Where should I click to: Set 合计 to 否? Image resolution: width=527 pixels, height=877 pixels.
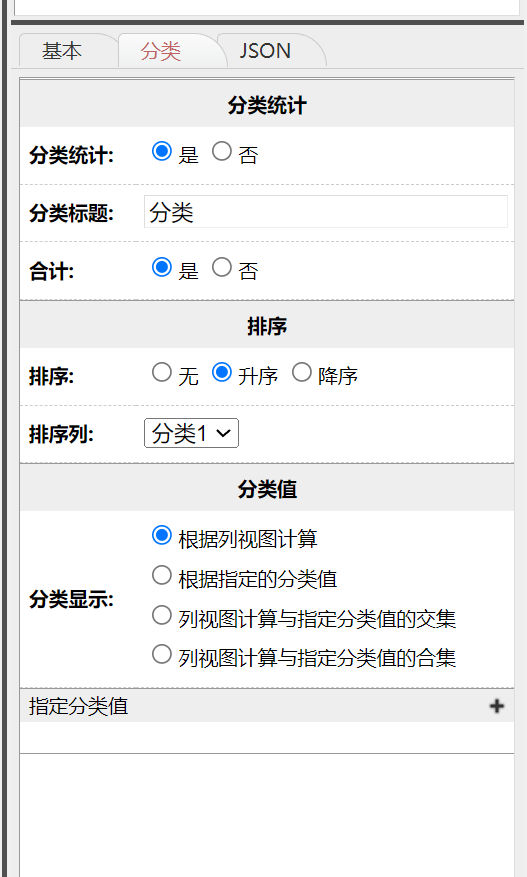click(x=222, y=267)
